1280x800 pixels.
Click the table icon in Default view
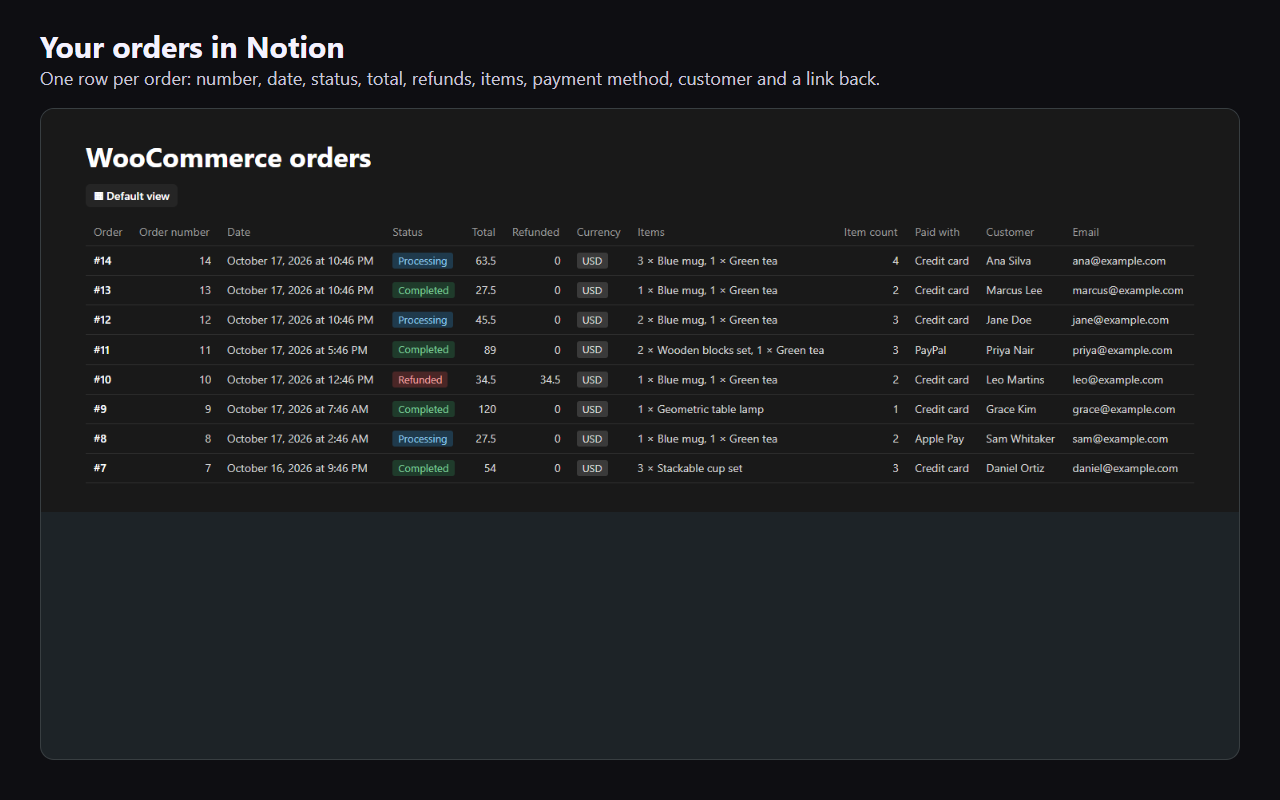[99, 196]
